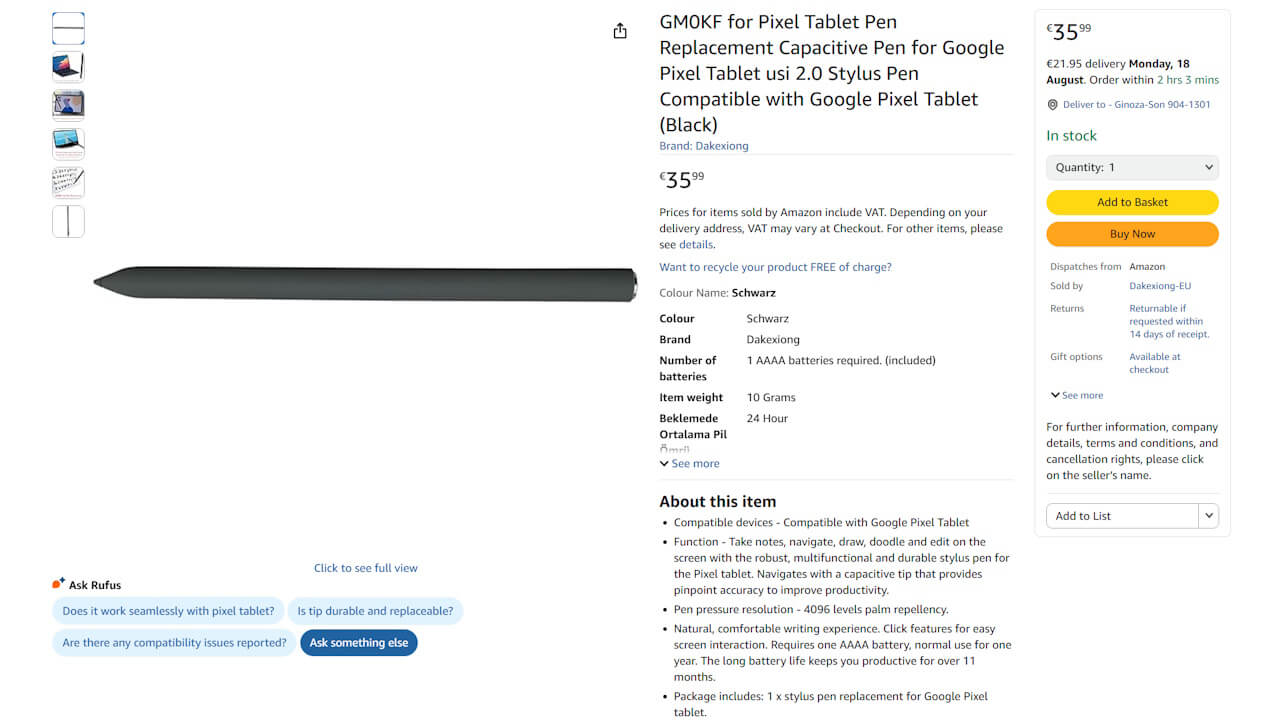Select the first horizontal pen thumbnail
Image resolution: width=1280 pixels, height=720 pixels.
point(68,29)
